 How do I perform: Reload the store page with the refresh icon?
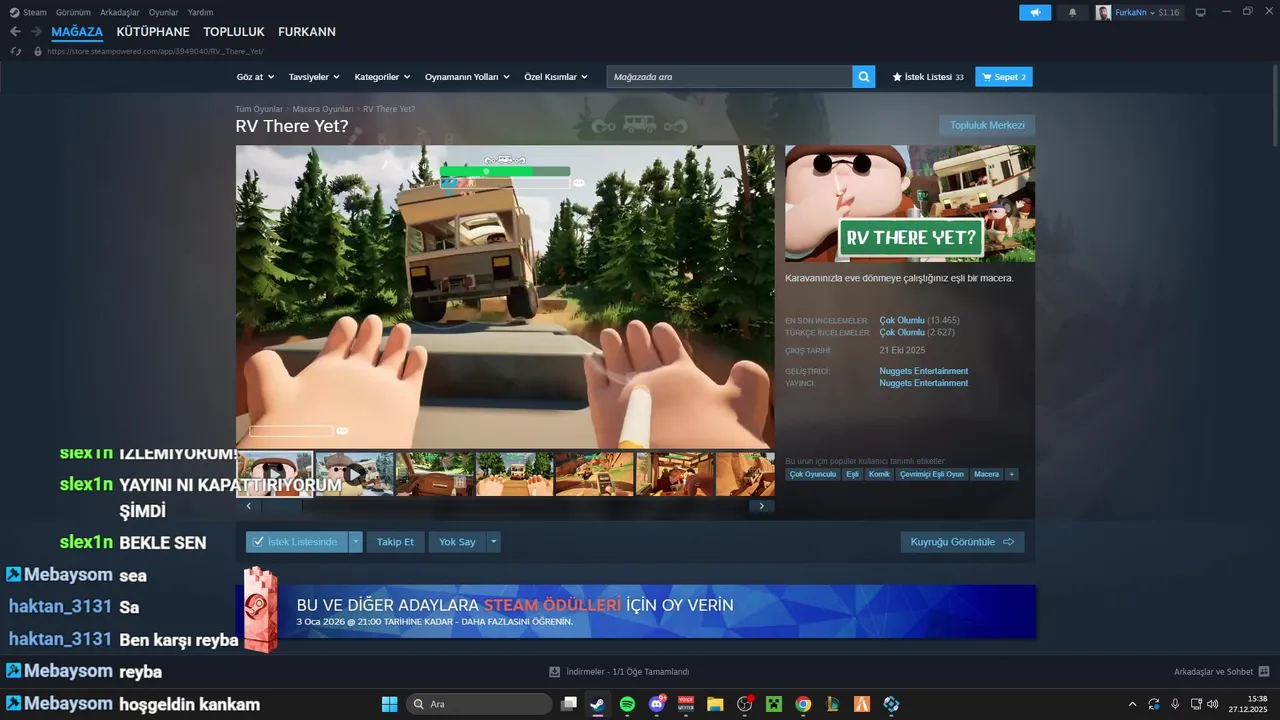click(x=16, y=51)
